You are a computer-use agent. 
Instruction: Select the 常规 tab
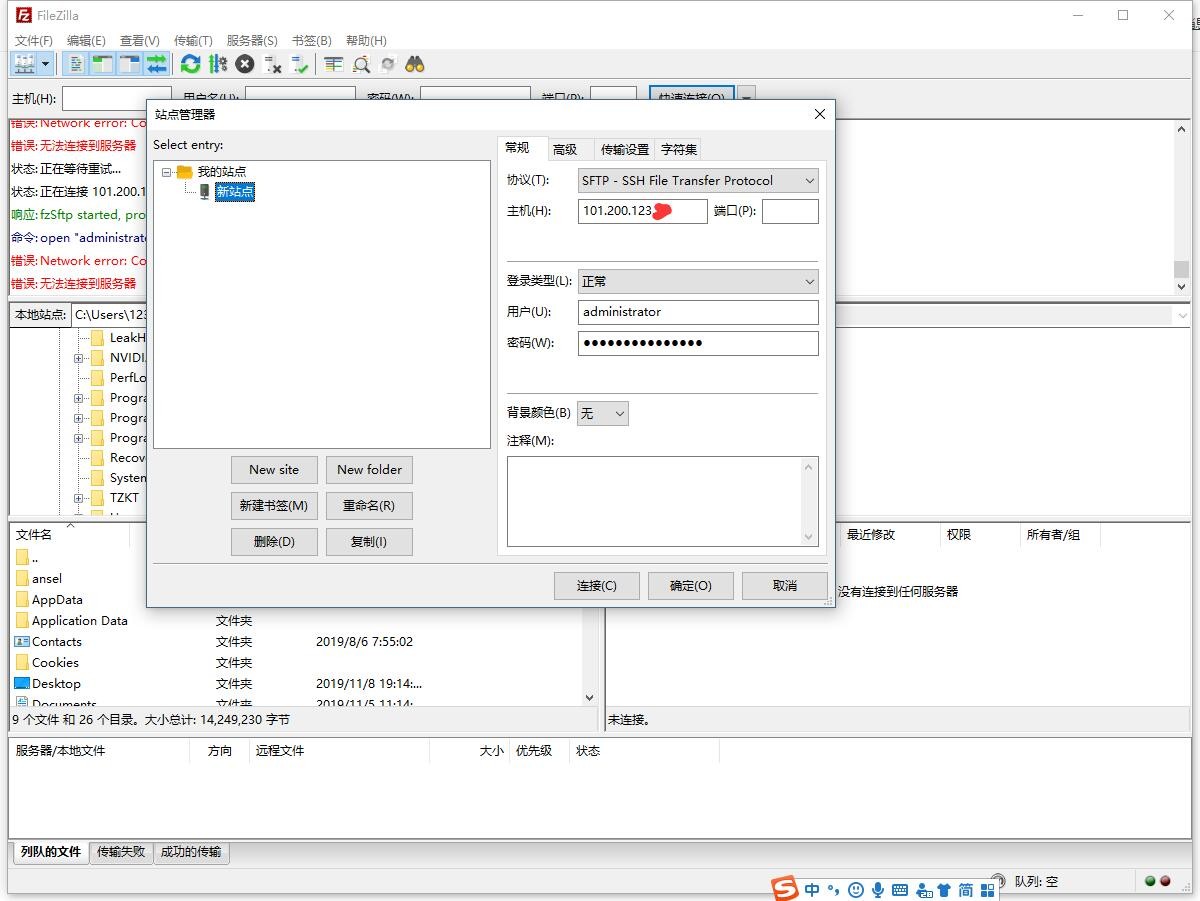point(517,148)
